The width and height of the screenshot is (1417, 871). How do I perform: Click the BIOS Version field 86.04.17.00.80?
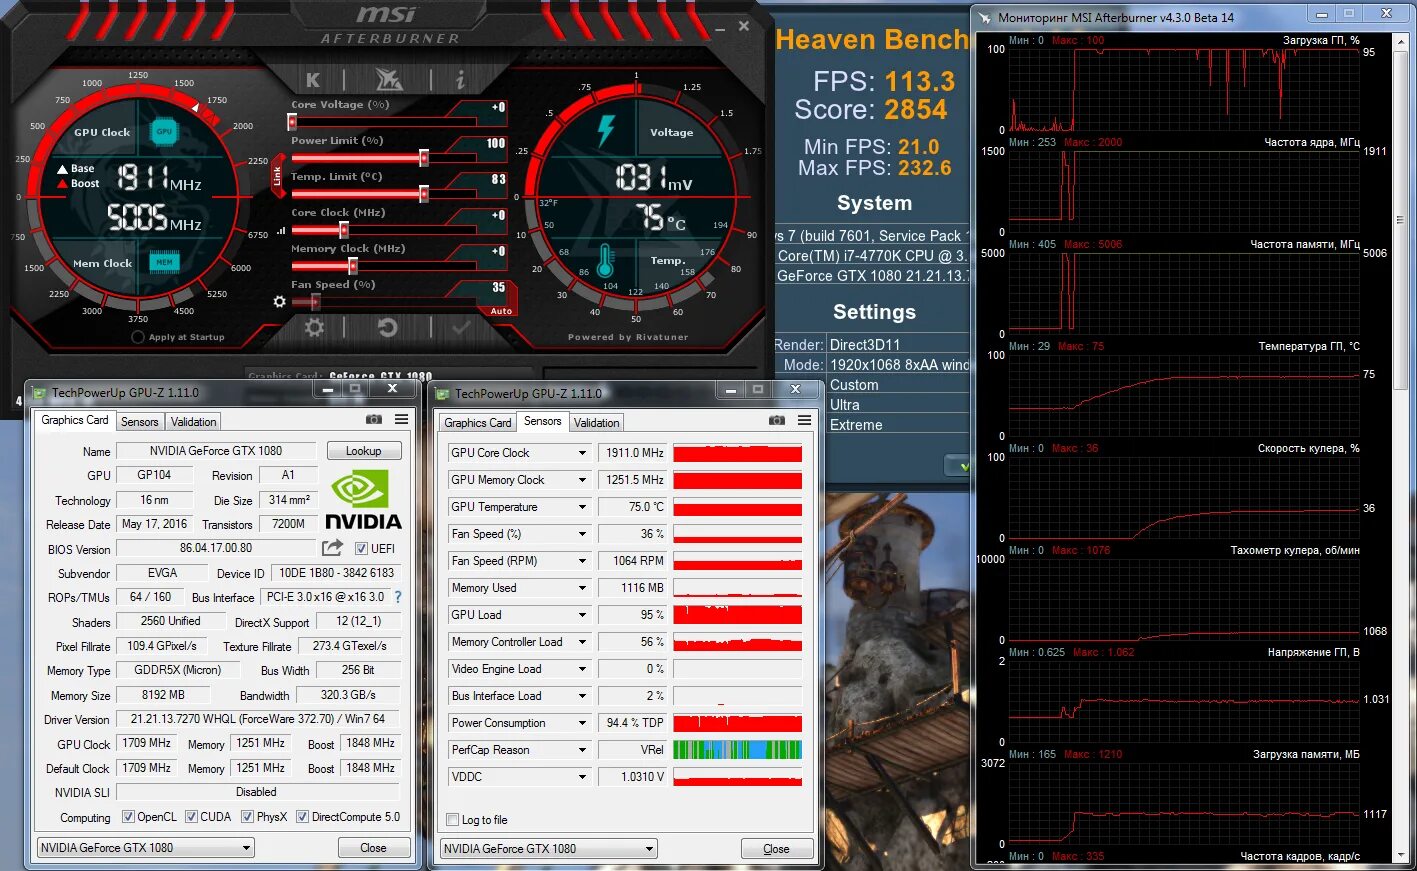(x=216, y=548)
